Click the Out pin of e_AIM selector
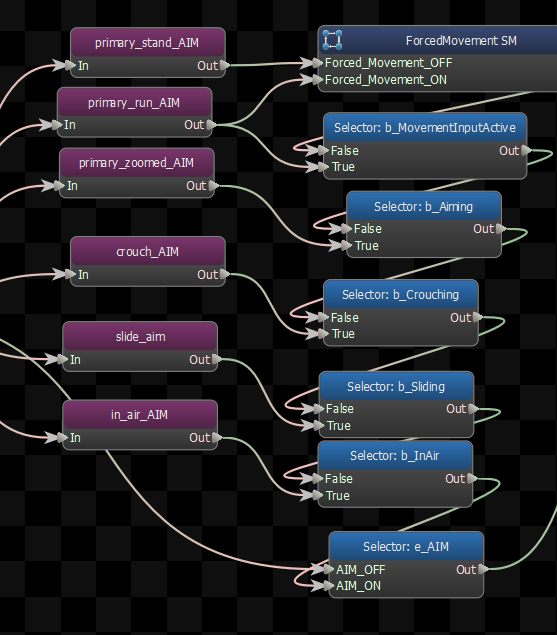The width and height of the screenshot is (557, 635). [483, 569]
